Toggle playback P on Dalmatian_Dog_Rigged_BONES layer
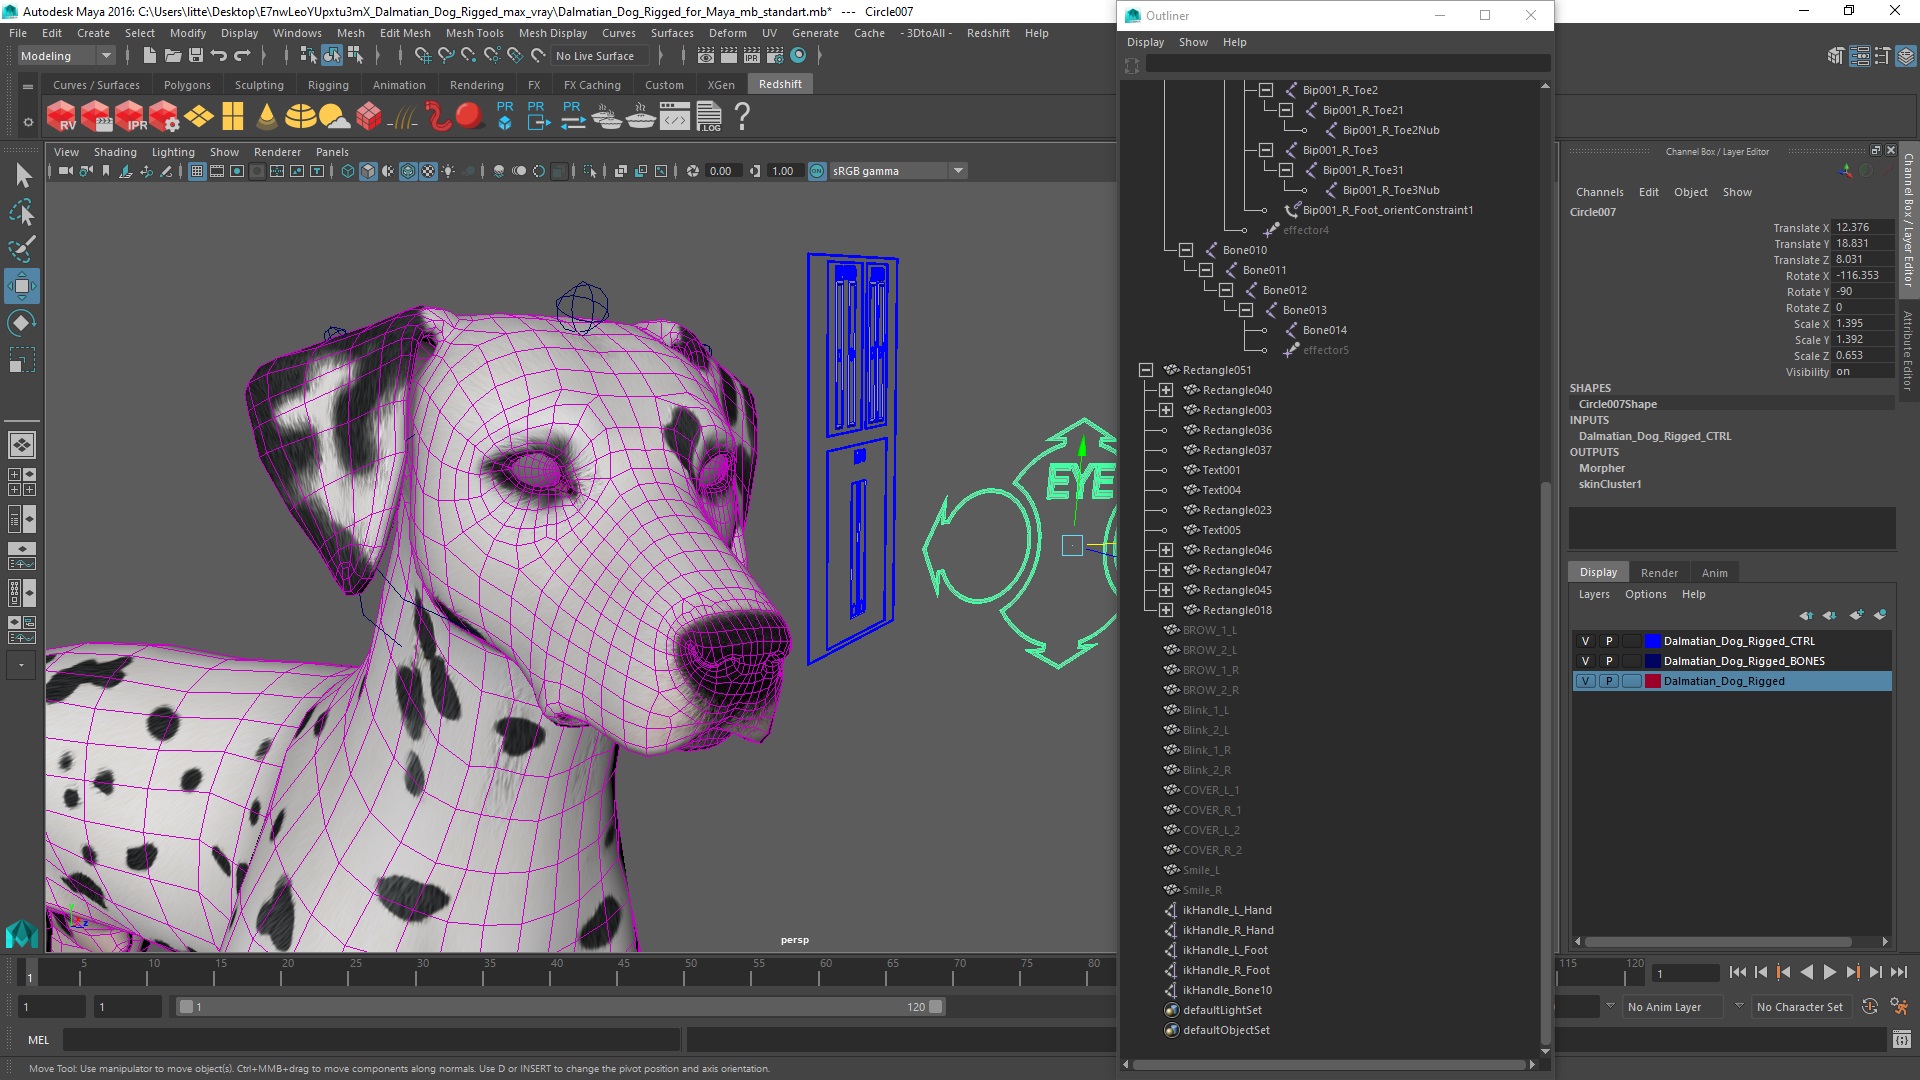 pyautogui.click(x=1609, y=661)
